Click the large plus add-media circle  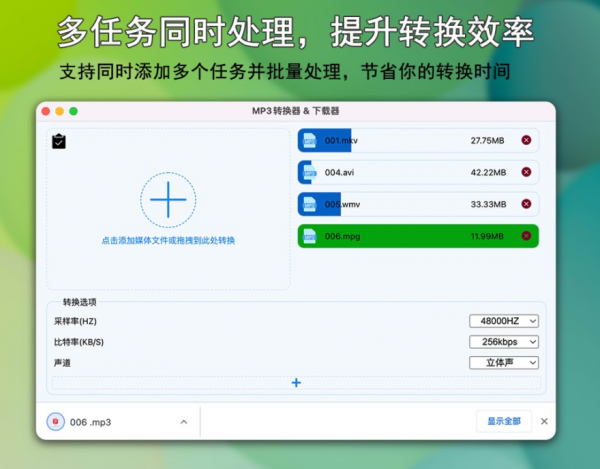coord(168,200)
